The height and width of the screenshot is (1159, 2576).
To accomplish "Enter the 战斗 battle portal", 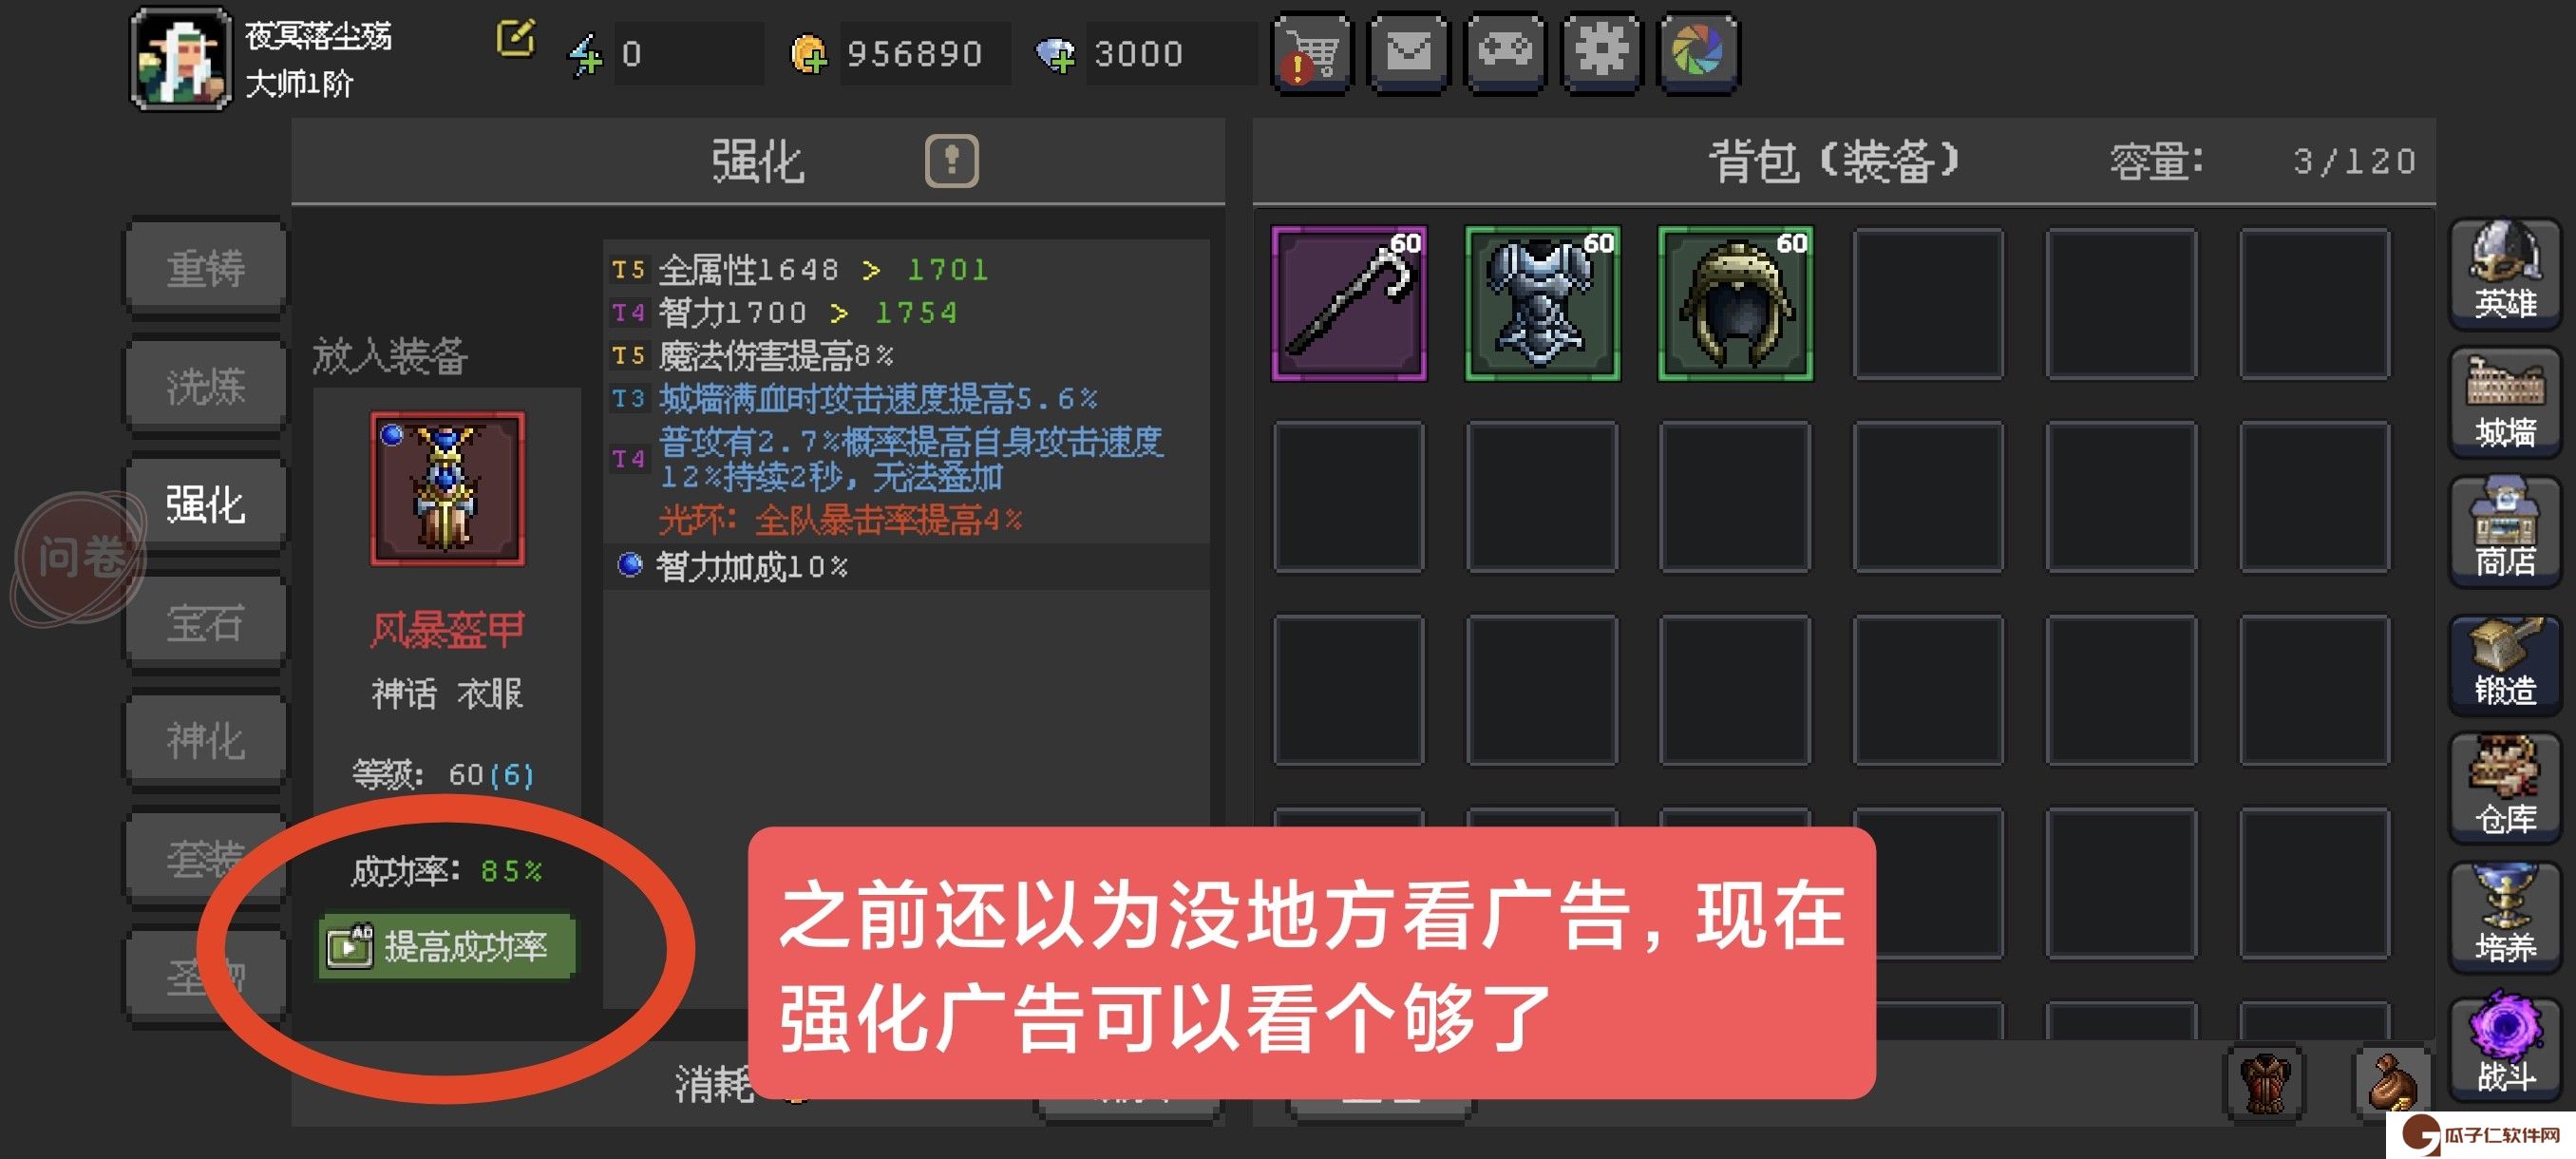I will [2505, 1047].
